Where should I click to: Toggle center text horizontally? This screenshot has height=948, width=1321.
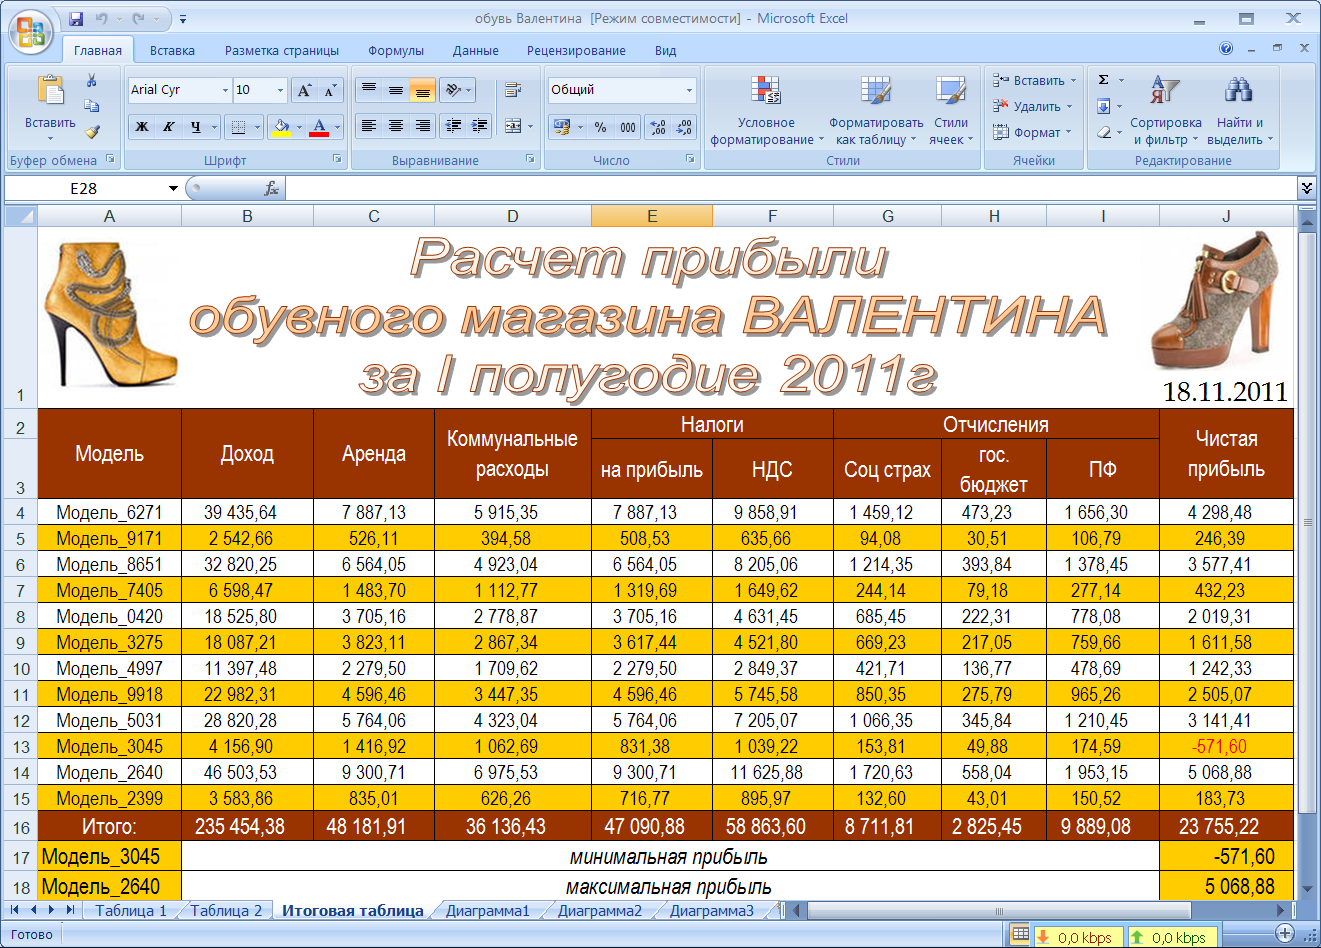(396, 126)
